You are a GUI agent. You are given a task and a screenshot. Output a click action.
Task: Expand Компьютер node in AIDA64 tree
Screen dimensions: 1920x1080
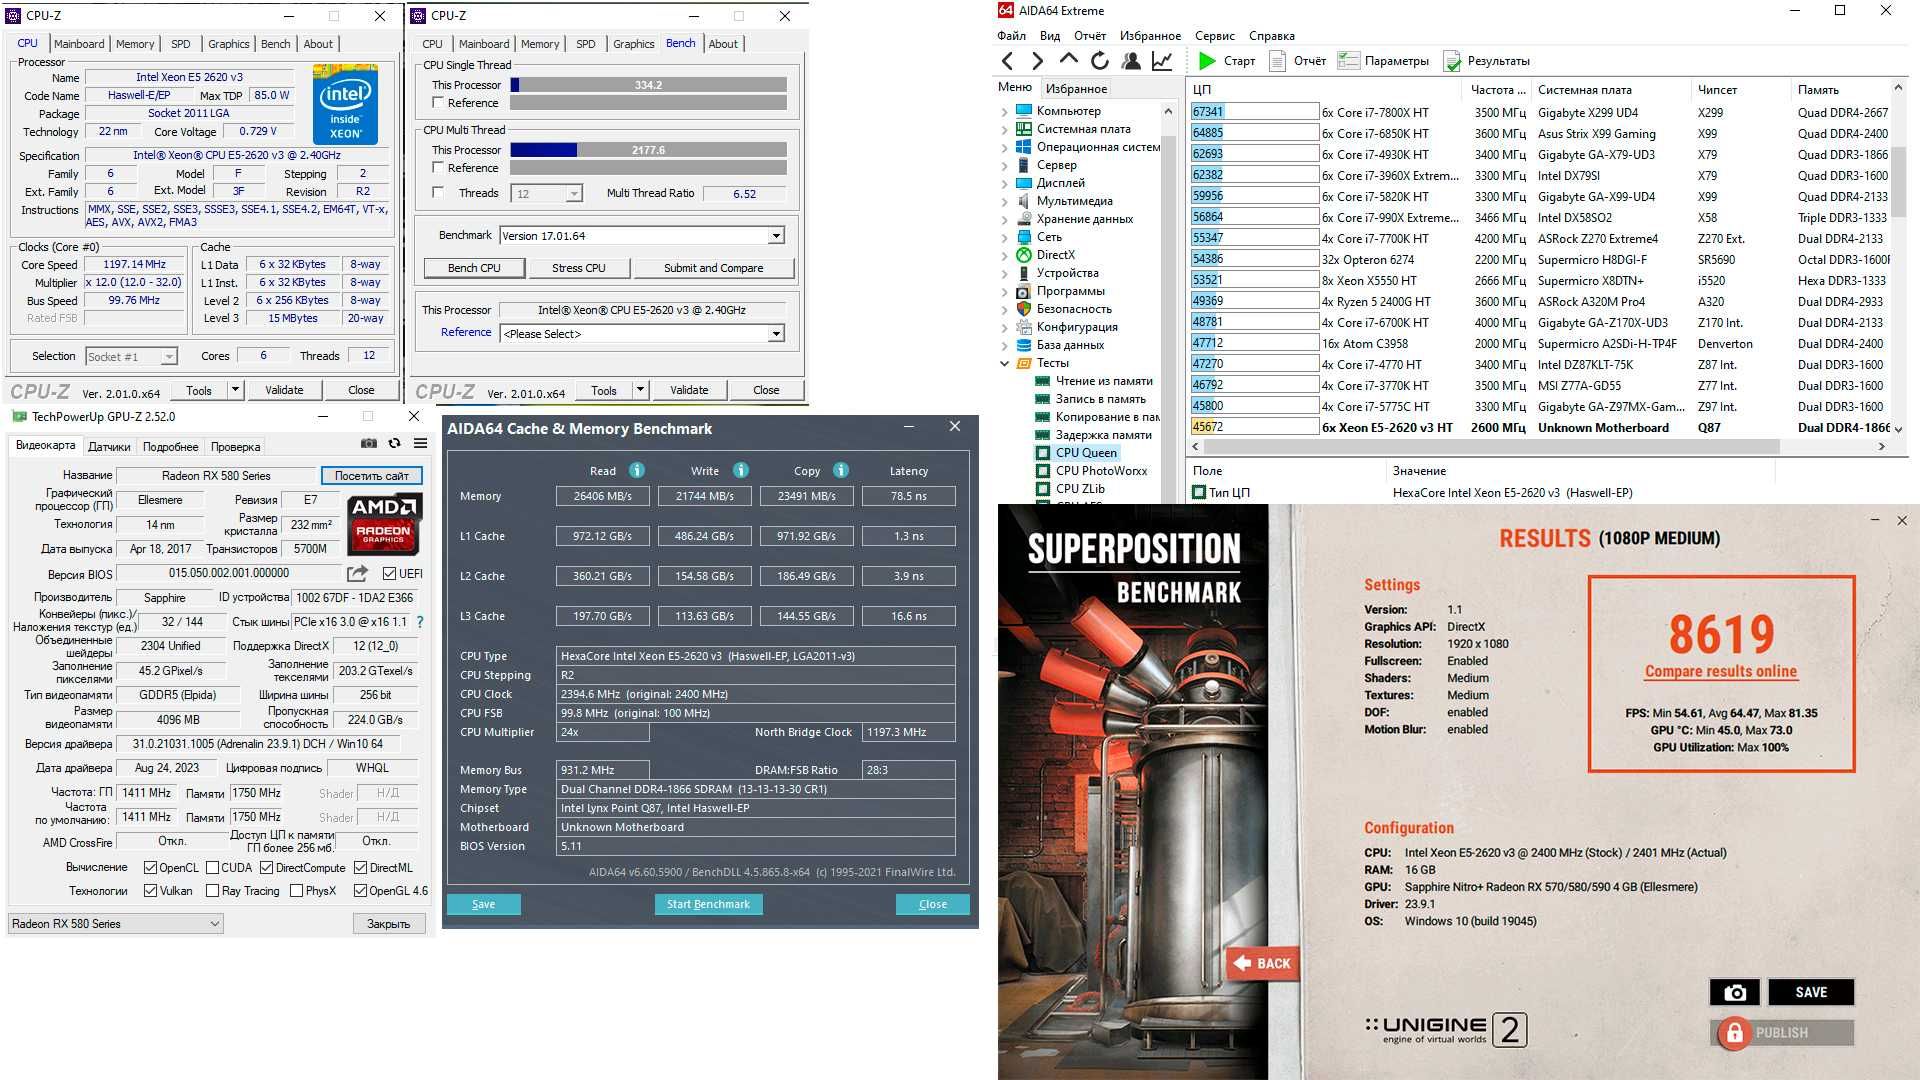(1004, 112)
